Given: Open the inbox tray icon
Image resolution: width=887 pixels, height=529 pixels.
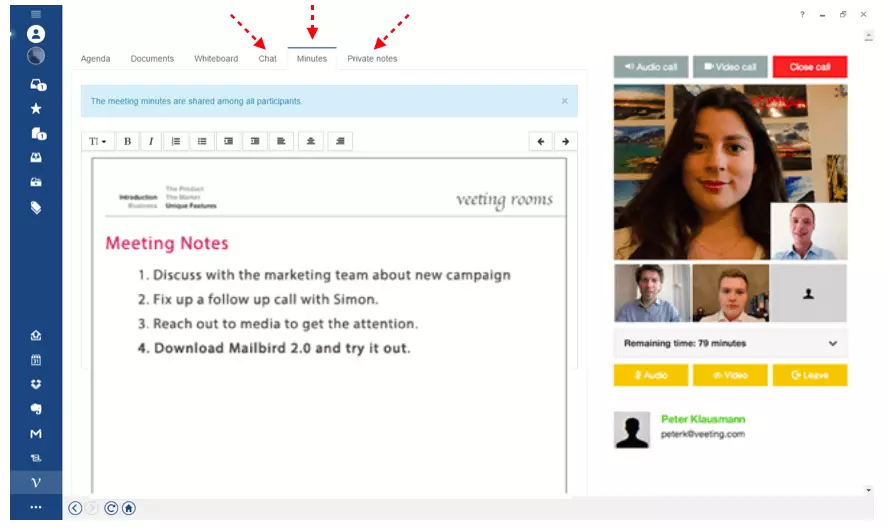Looking at the screenshot, I should tap(36, 158).
